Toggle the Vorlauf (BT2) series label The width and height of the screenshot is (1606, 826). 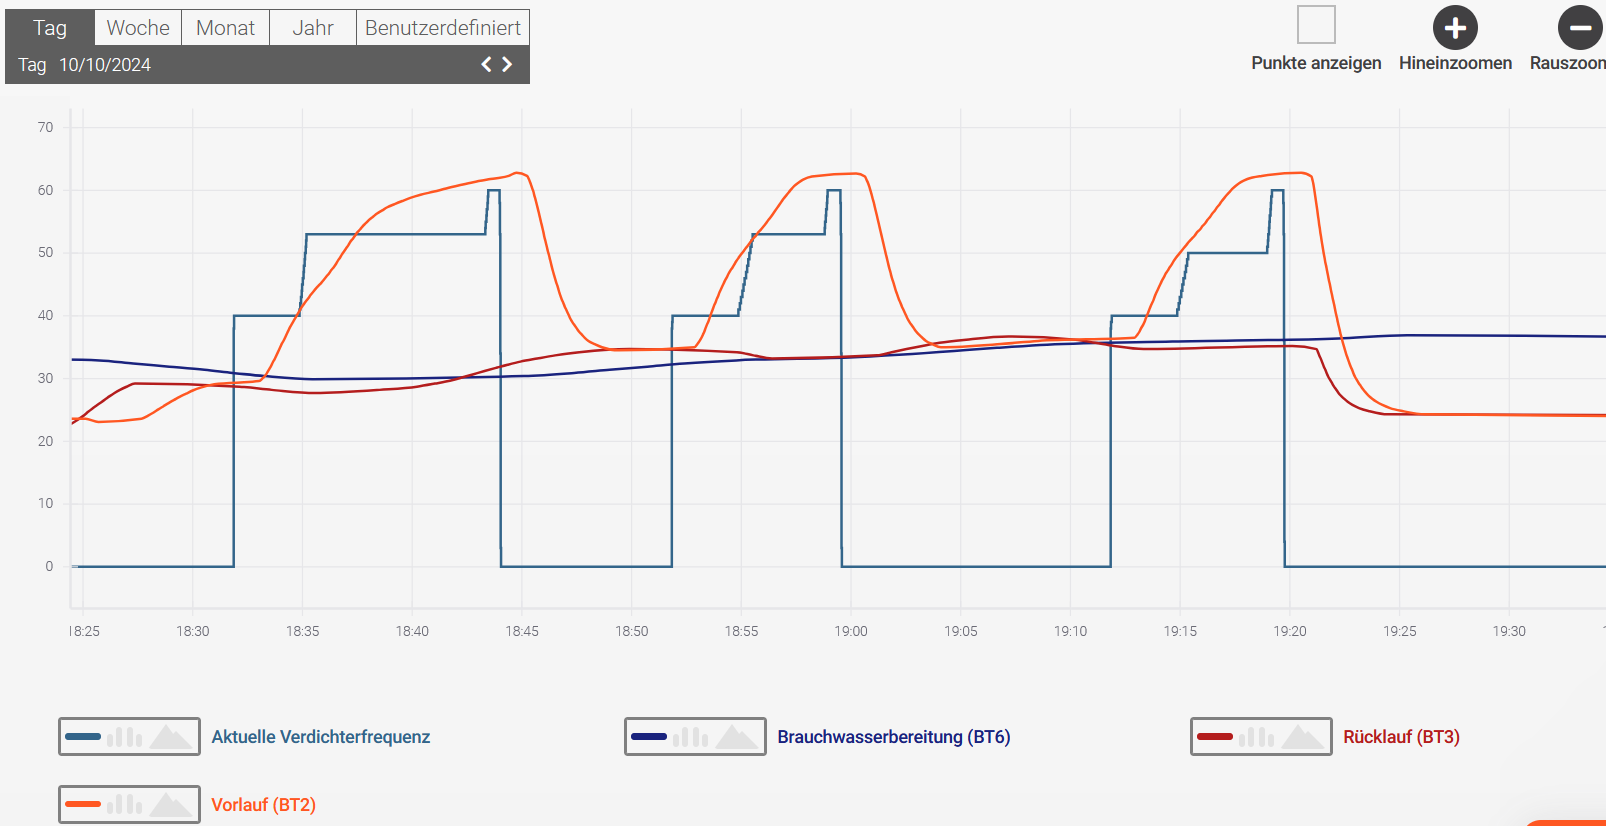point(263,805)
